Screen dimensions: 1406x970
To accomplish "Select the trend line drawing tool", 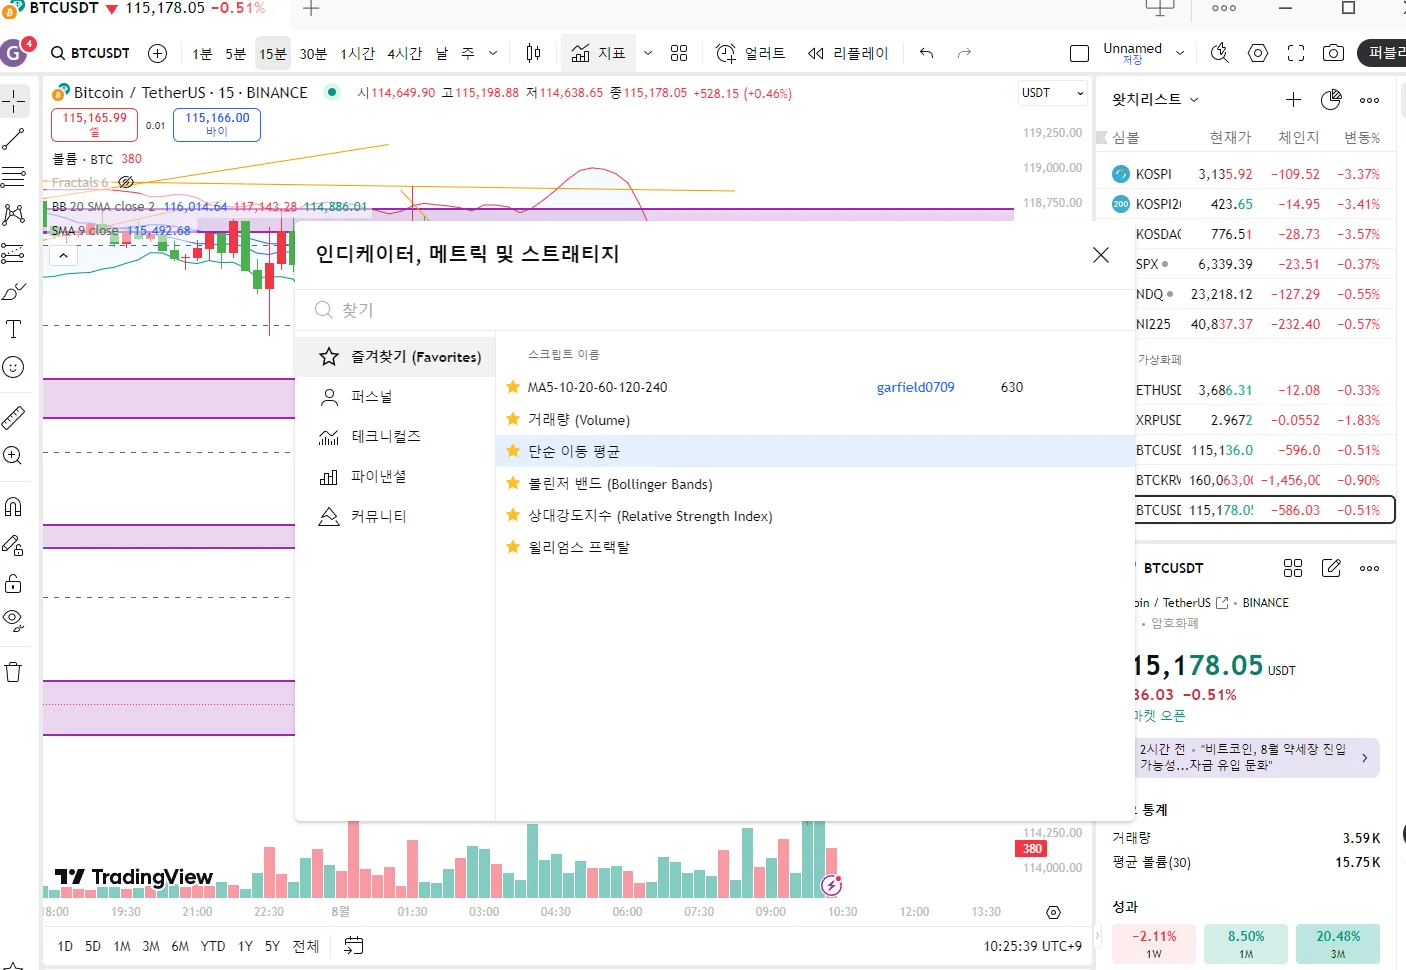I will pyautogui.click(x=14, y=139).
